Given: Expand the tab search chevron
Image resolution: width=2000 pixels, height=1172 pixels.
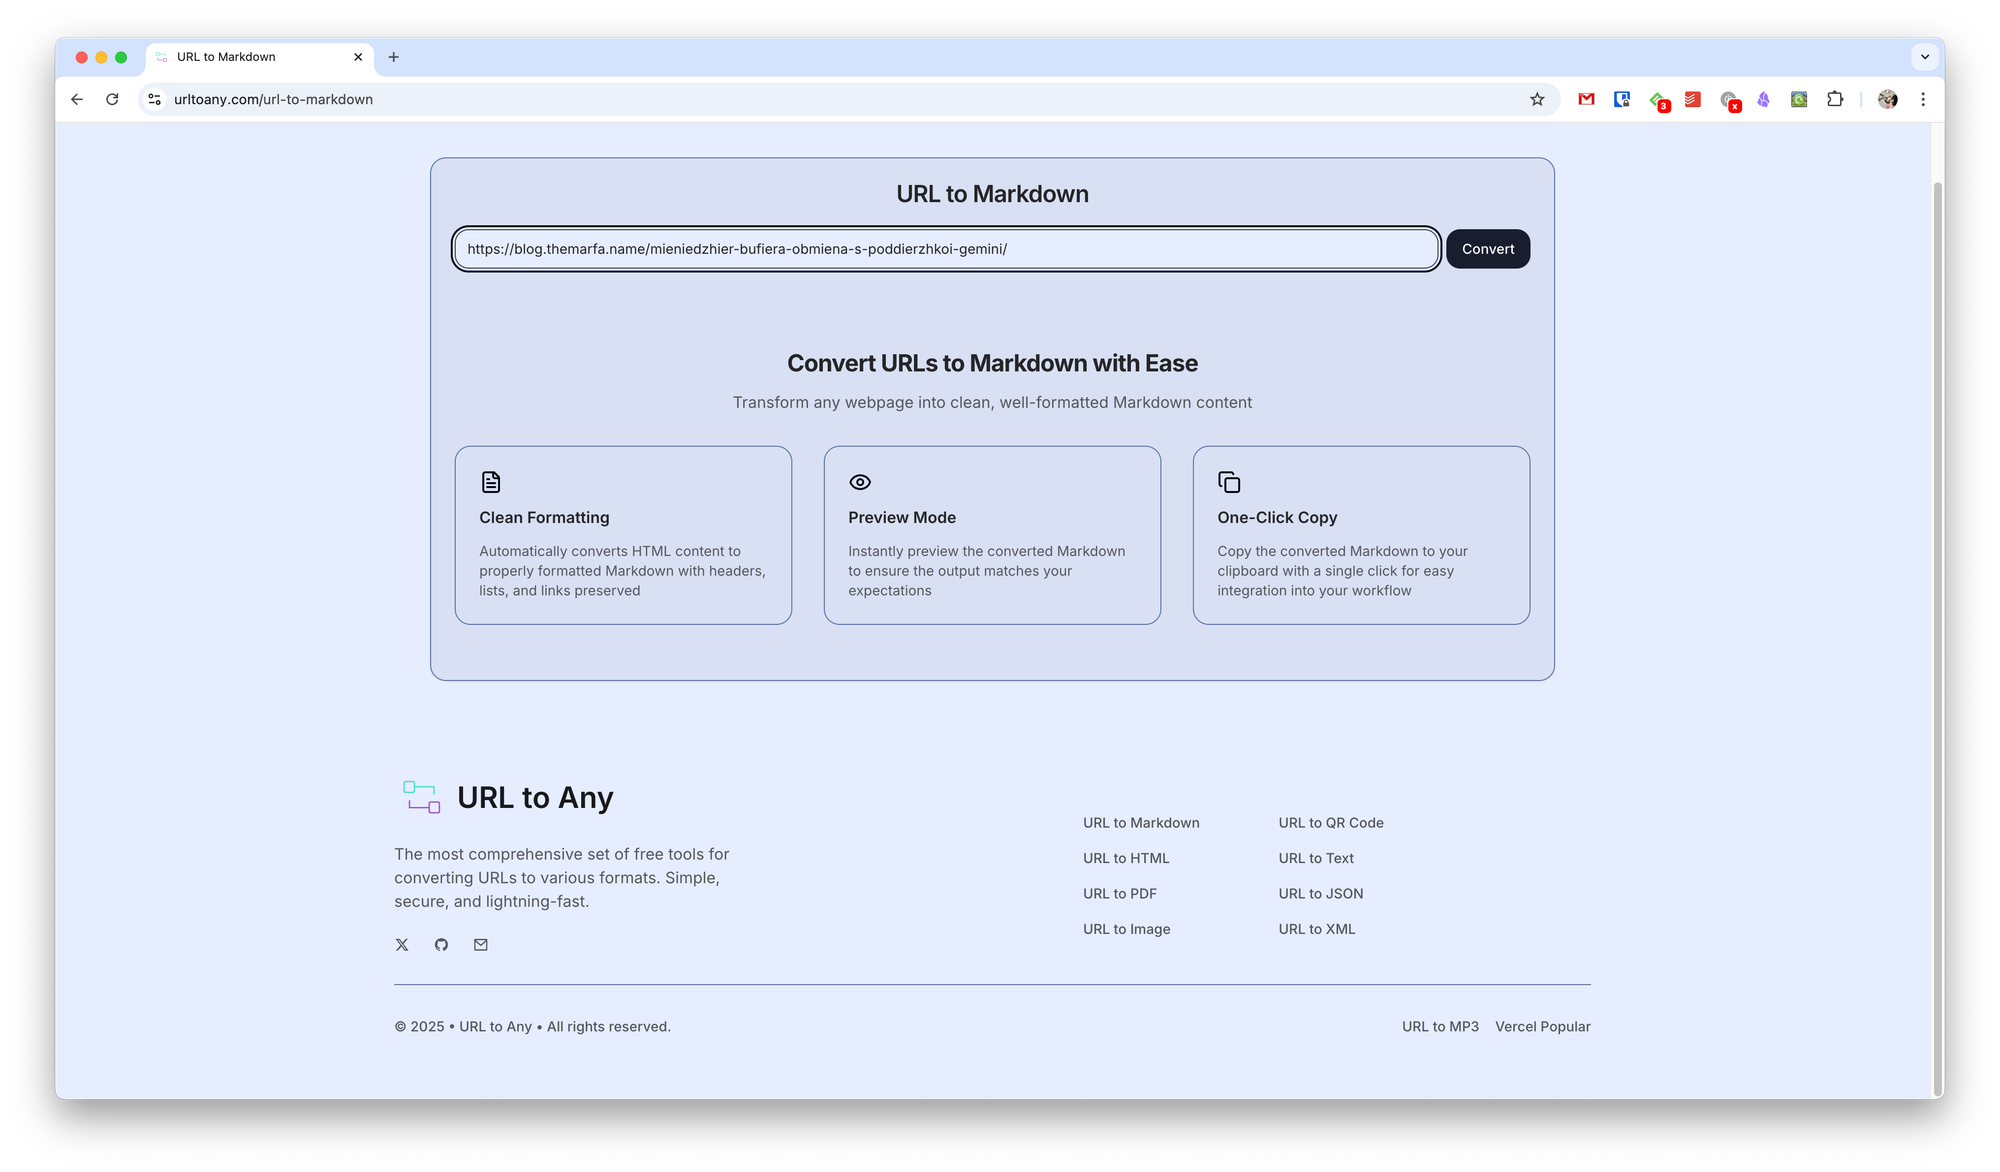Looking at the screenshot, I should 1924,57.
